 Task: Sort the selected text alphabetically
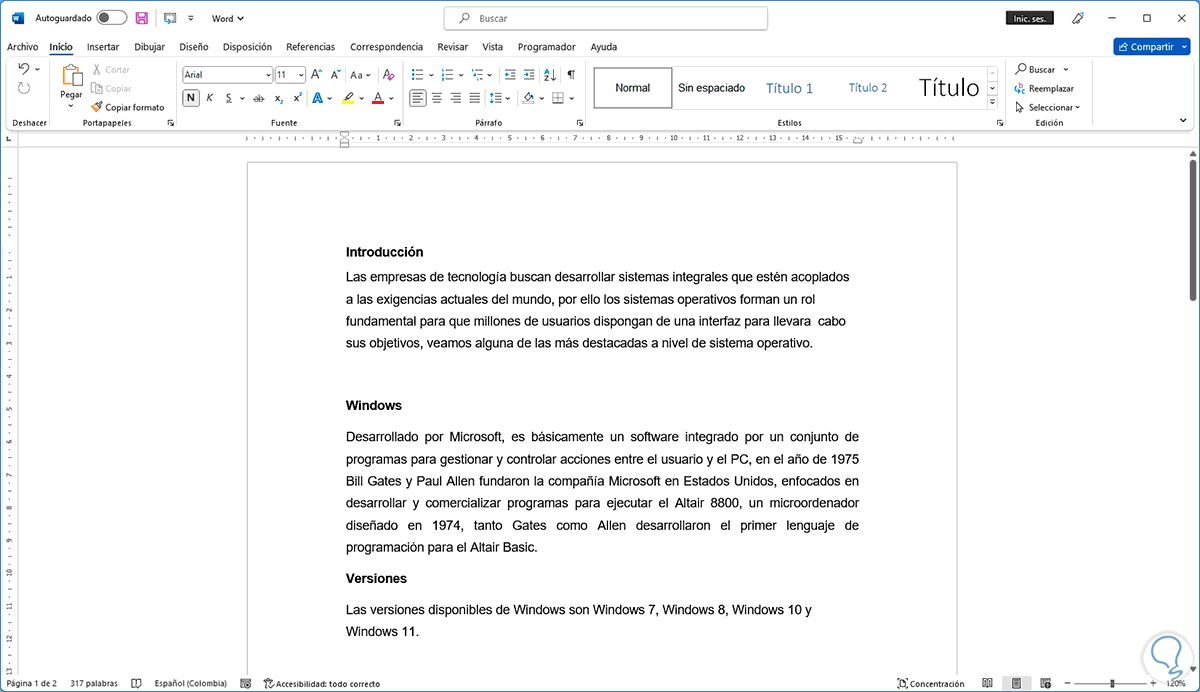point(550,74)
